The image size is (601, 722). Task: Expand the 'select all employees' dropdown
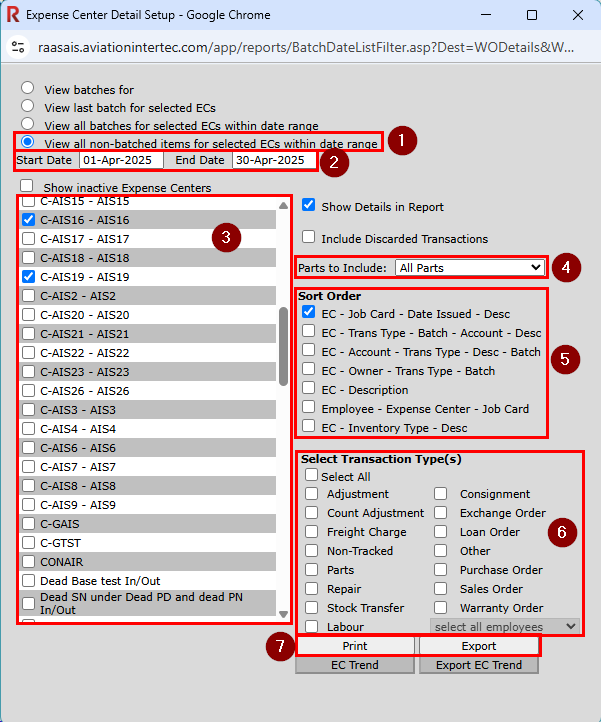click(505, 627)
